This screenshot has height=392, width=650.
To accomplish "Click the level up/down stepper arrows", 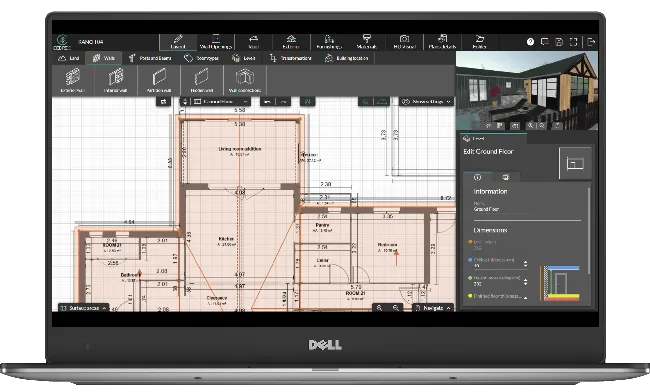I will pos(185,102).
